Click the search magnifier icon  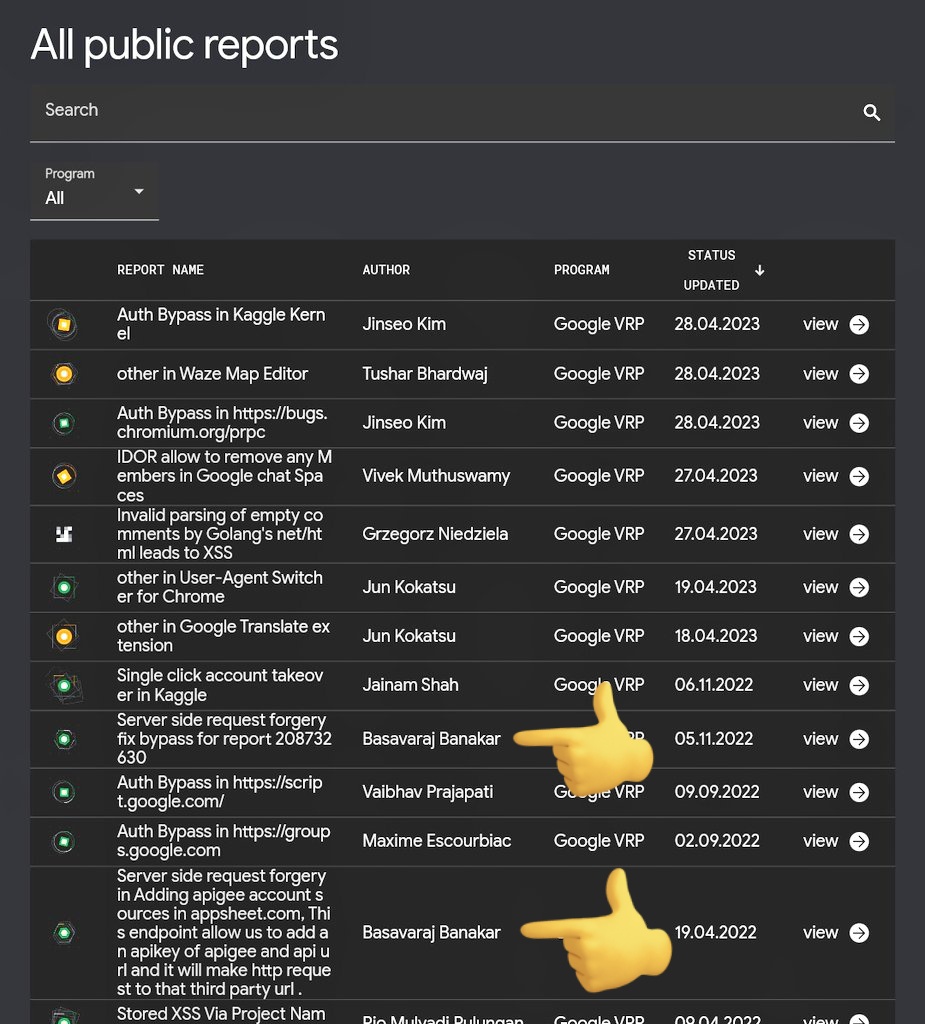871,112
